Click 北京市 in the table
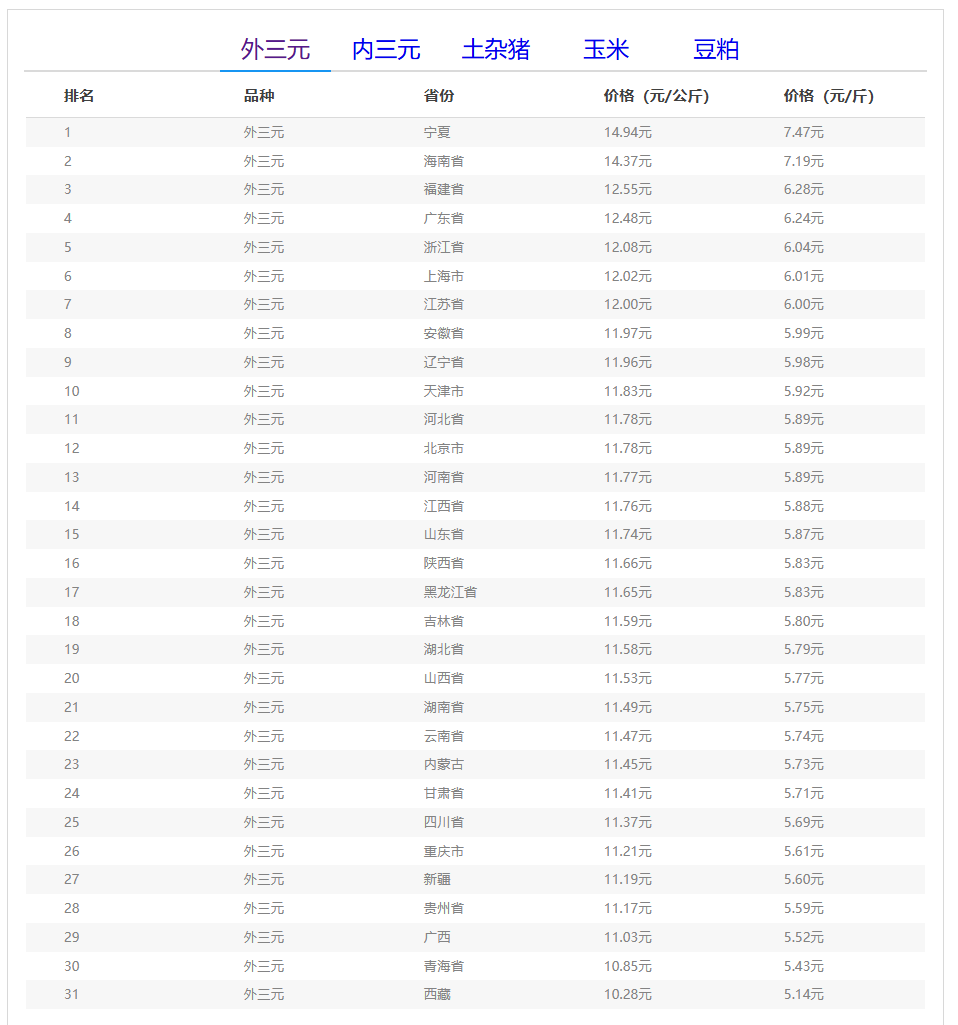This screenshot has height=1025, width=958. click(443, 448)
